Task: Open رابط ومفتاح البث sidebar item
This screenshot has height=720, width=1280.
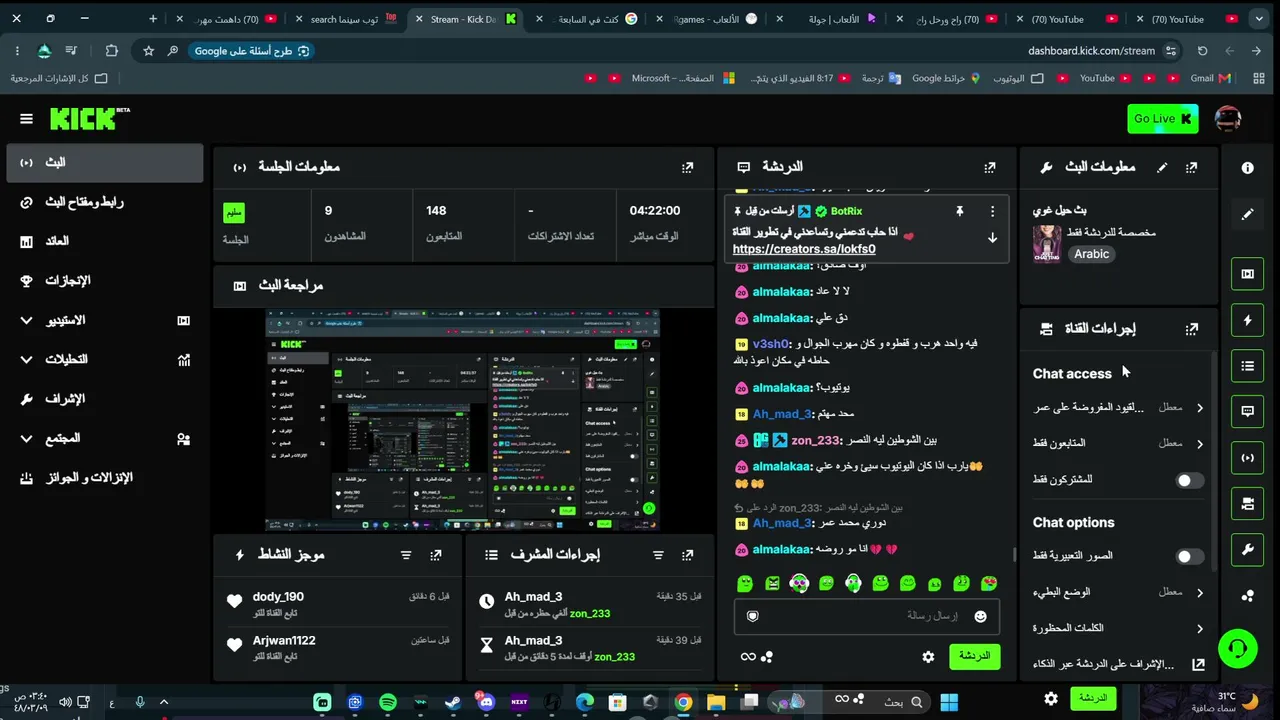Action: tap(104, 202)
